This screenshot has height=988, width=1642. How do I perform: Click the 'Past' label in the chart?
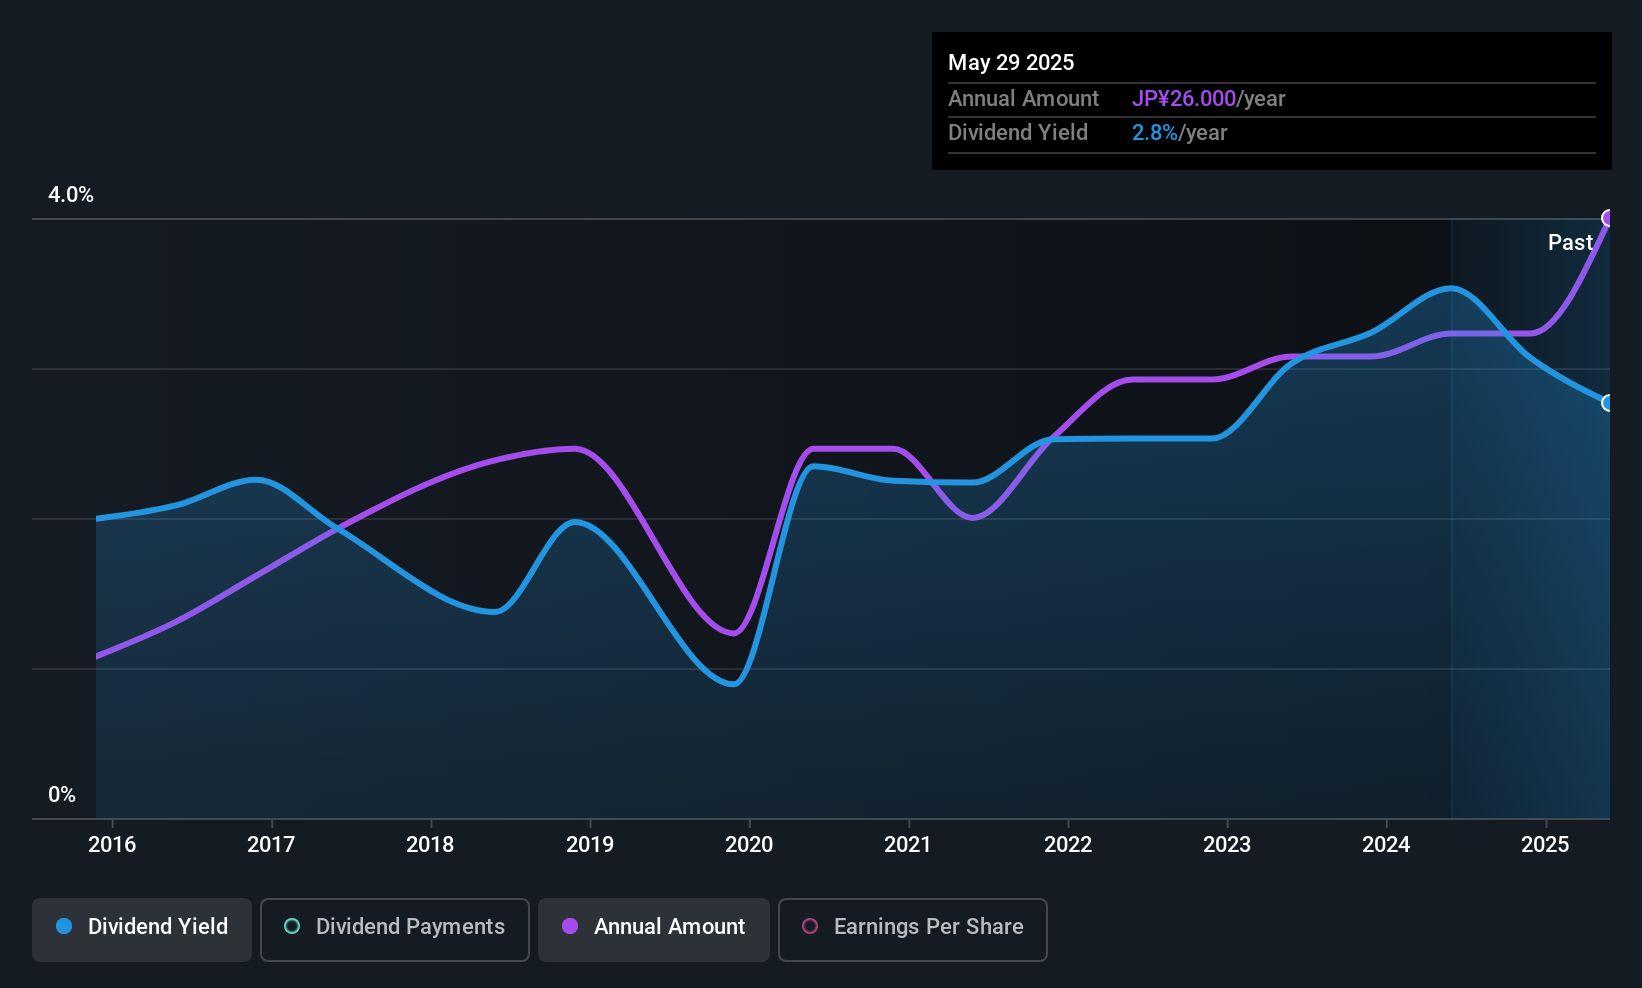coord(1570,242)
